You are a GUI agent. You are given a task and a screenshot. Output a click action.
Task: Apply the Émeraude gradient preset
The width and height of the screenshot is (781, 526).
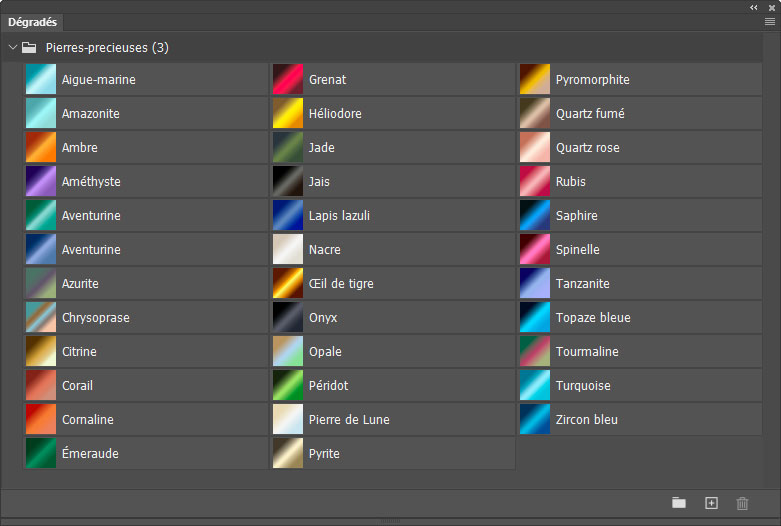[x=41, y=454]
